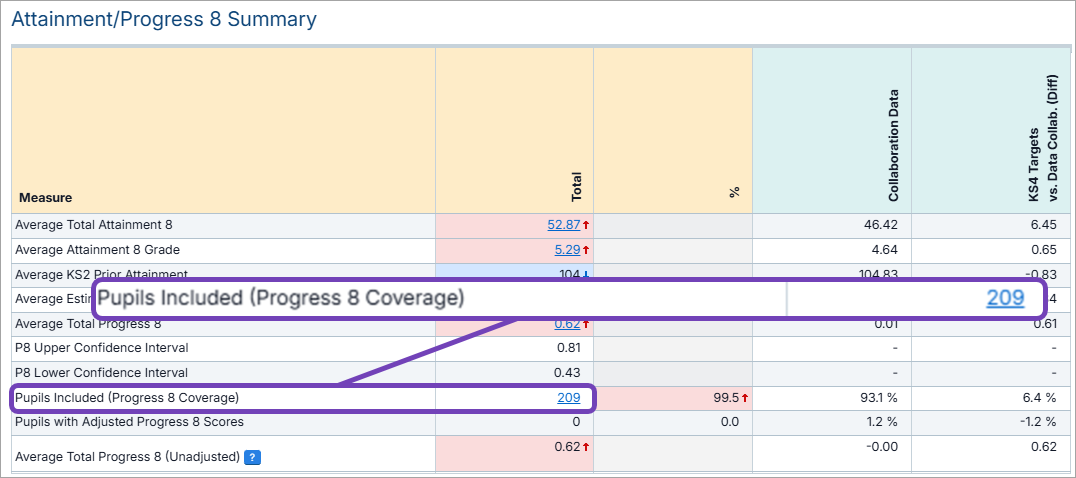
Task: Open help icon beside Average Total Progress 8 (Unadjusted)
Action: 253,457
